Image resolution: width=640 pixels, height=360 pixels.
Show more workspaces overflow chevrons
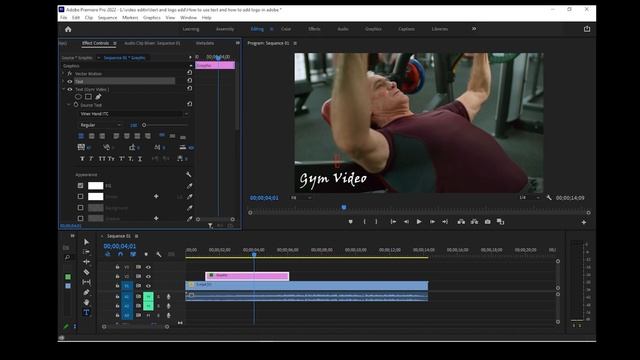(474, 29)
